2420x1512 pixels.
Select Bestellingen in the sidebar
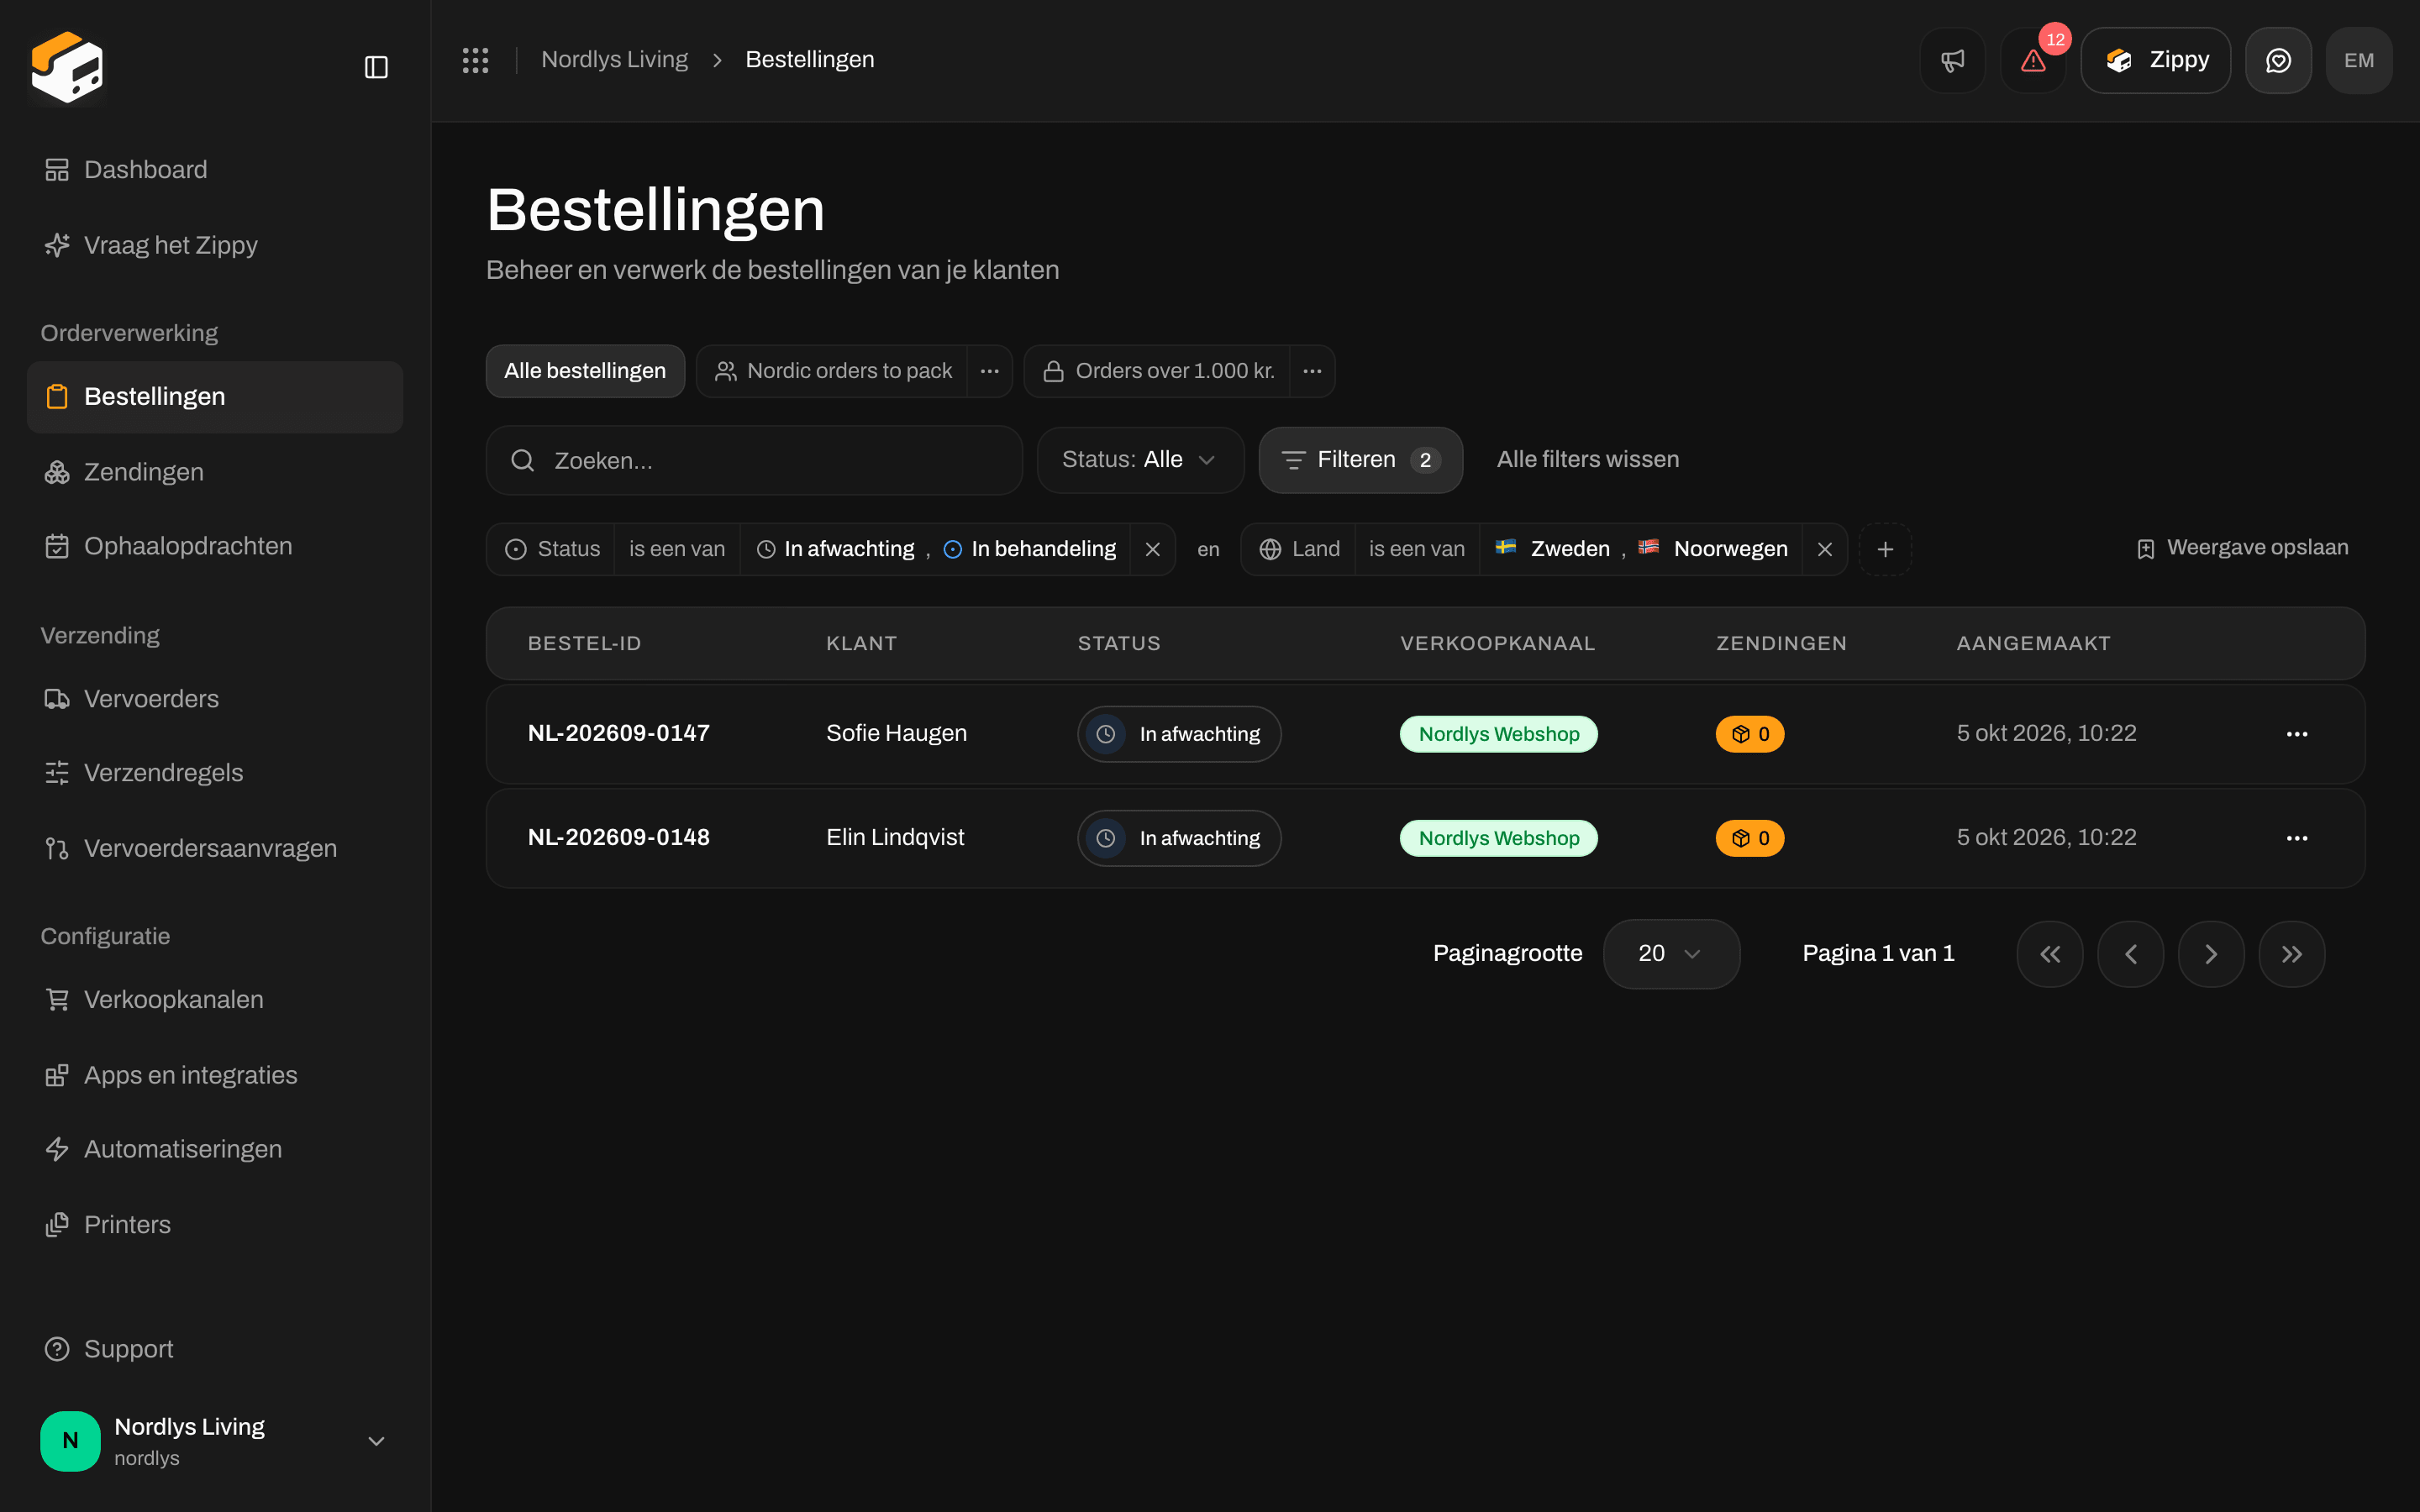pyautogui.click(x=215, y=397)
